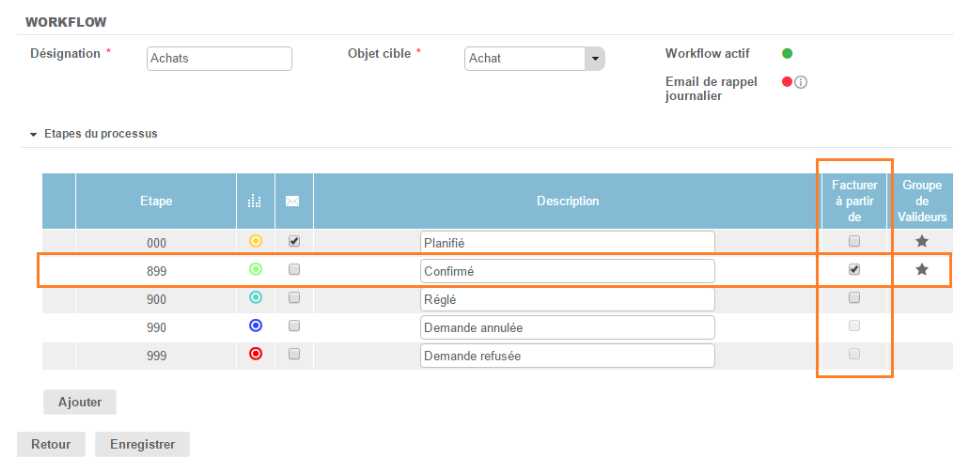The height and width of the screenshot is (468, 966).
Task: Click the red status circle for step 999
Action: (255, 354)
